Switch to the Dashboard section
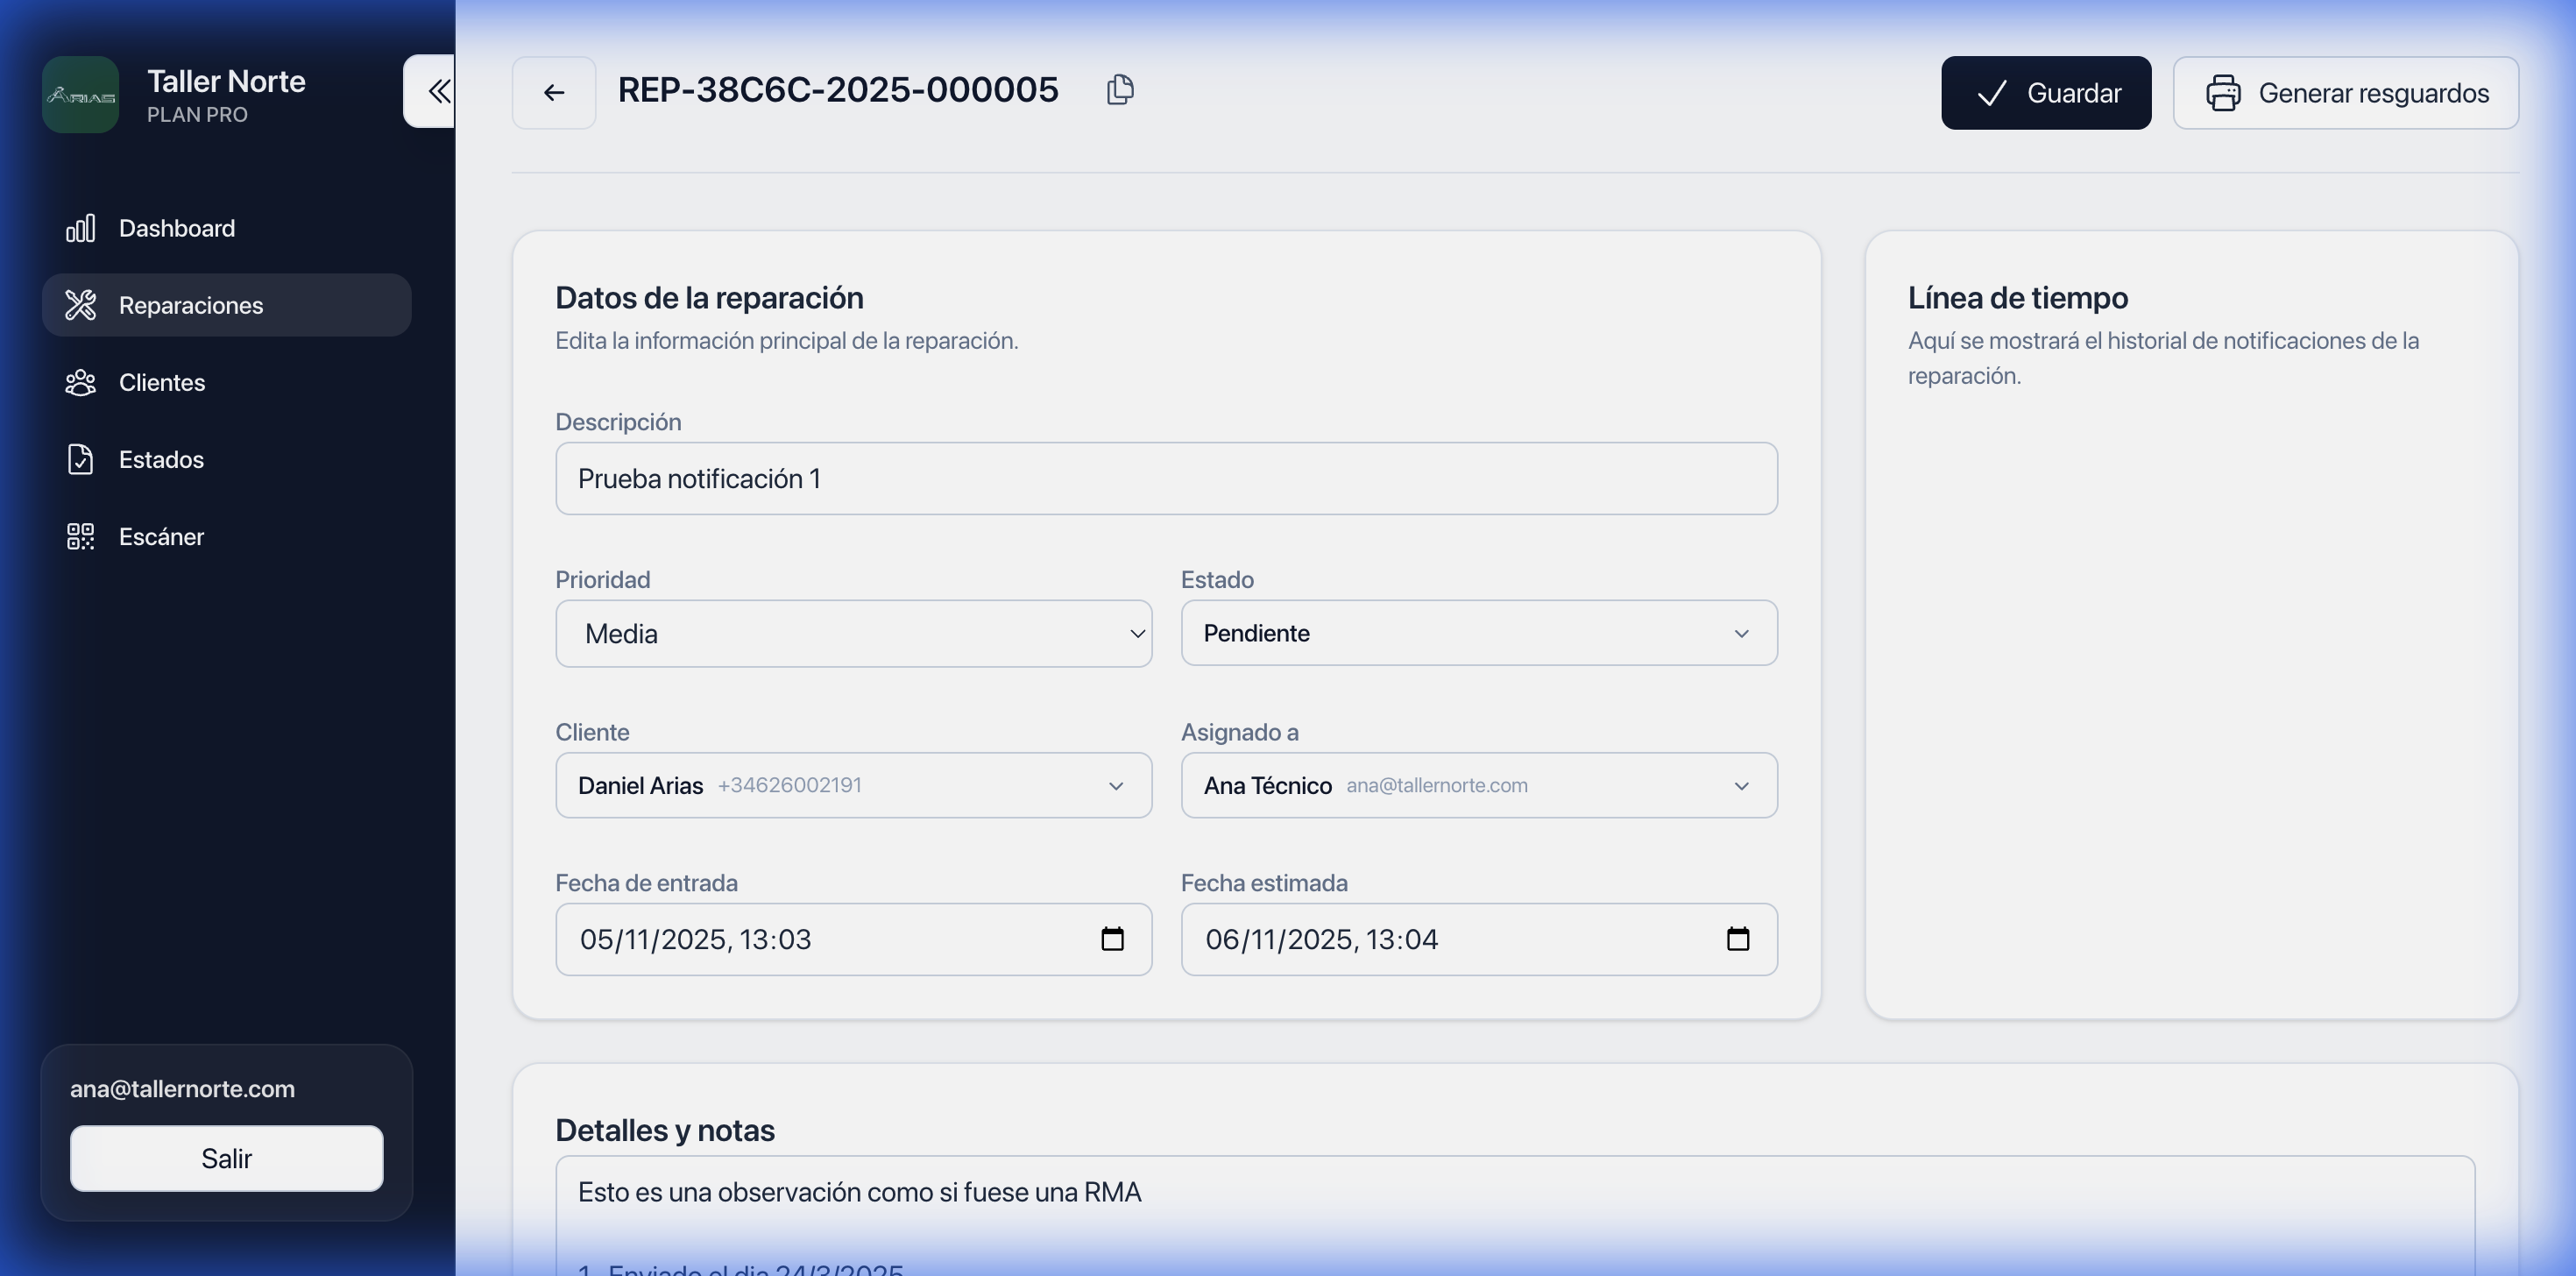 click(x=176, y=227)
